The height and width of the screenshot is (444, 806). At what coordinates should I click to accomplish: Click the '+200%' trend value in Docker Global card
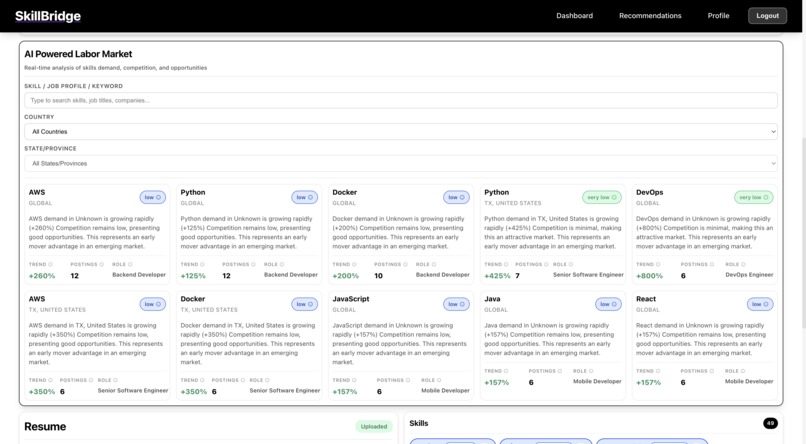345,276
